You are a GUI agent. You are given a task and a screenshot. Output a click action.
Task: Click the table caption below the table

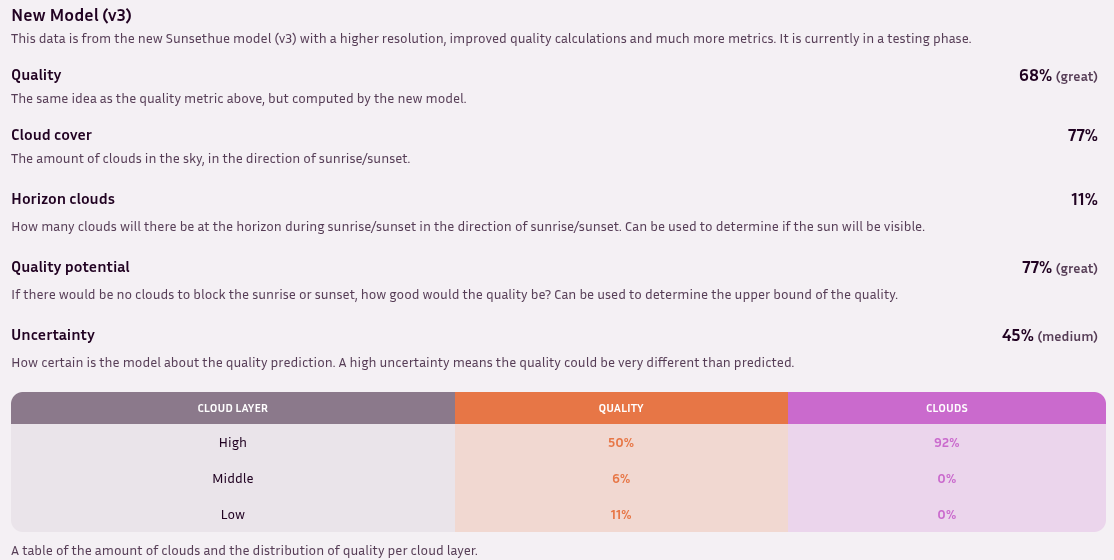pyautogui.click(x=244, y=550)
